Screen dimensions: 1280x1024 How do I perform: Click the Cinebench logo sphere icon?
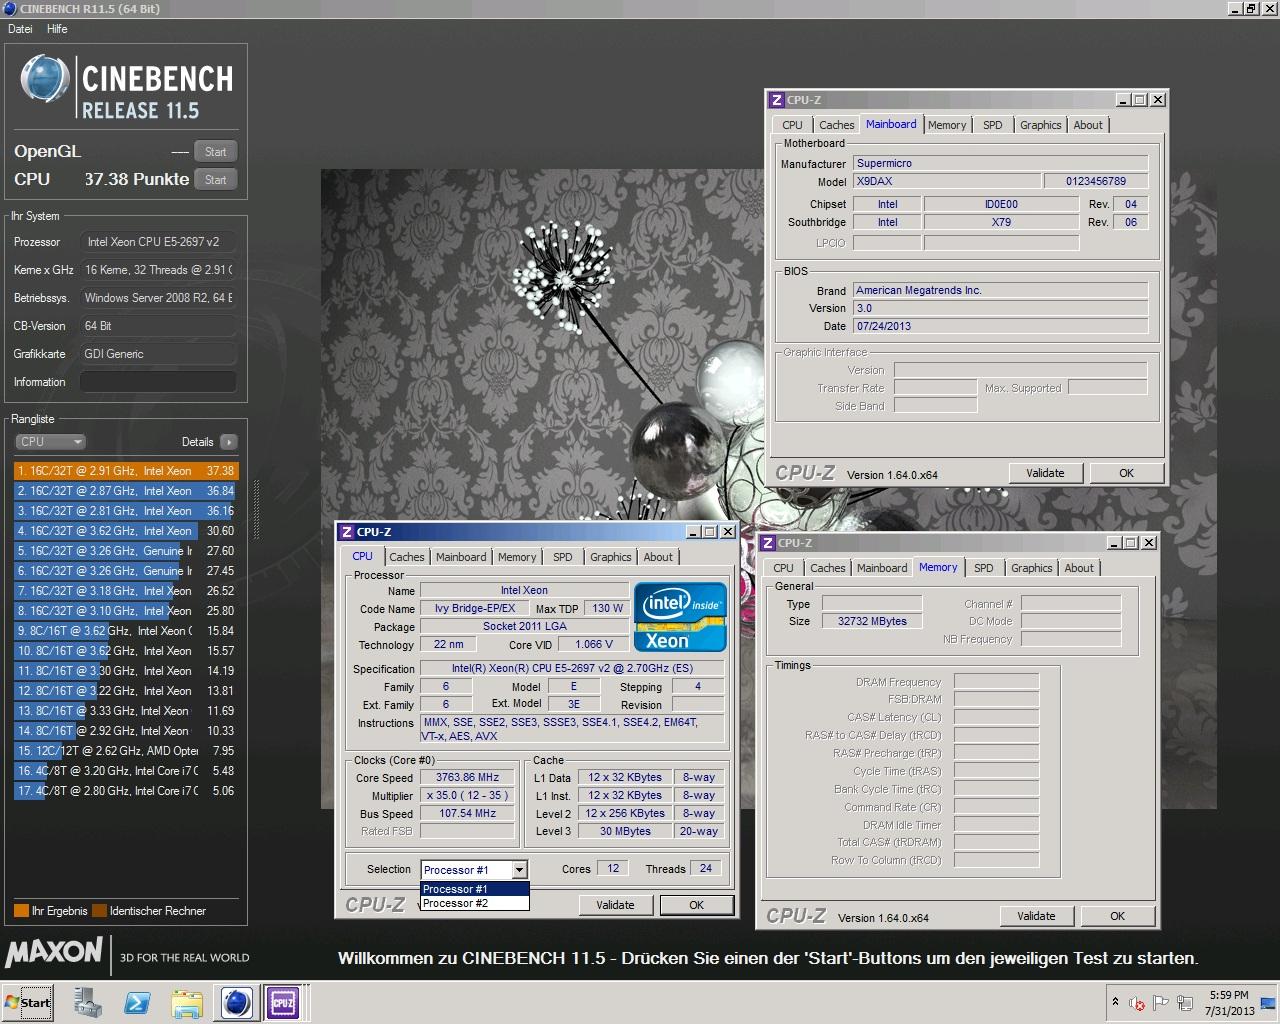pos(45,79)
